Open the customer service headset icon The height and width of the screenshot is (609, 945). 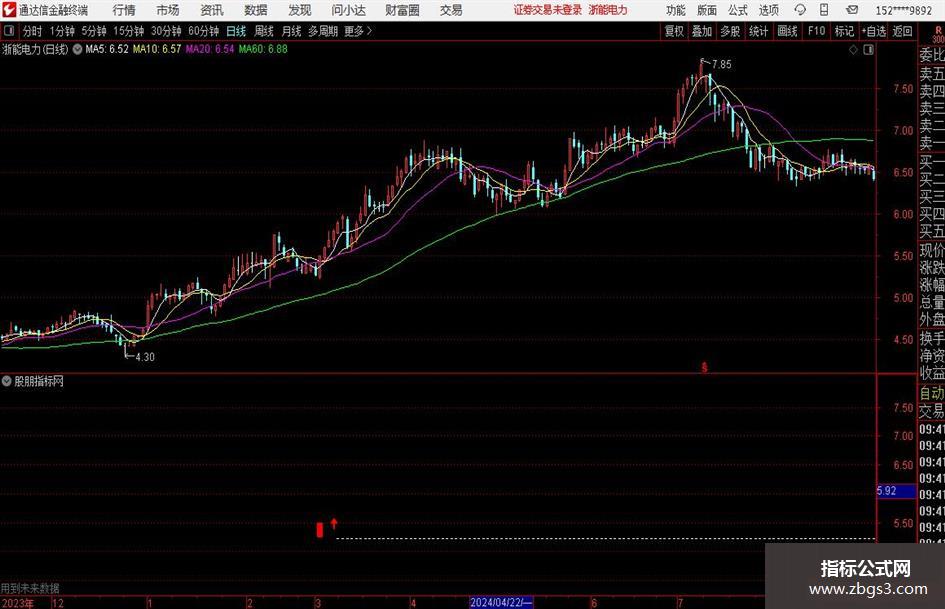pos(800,10)
